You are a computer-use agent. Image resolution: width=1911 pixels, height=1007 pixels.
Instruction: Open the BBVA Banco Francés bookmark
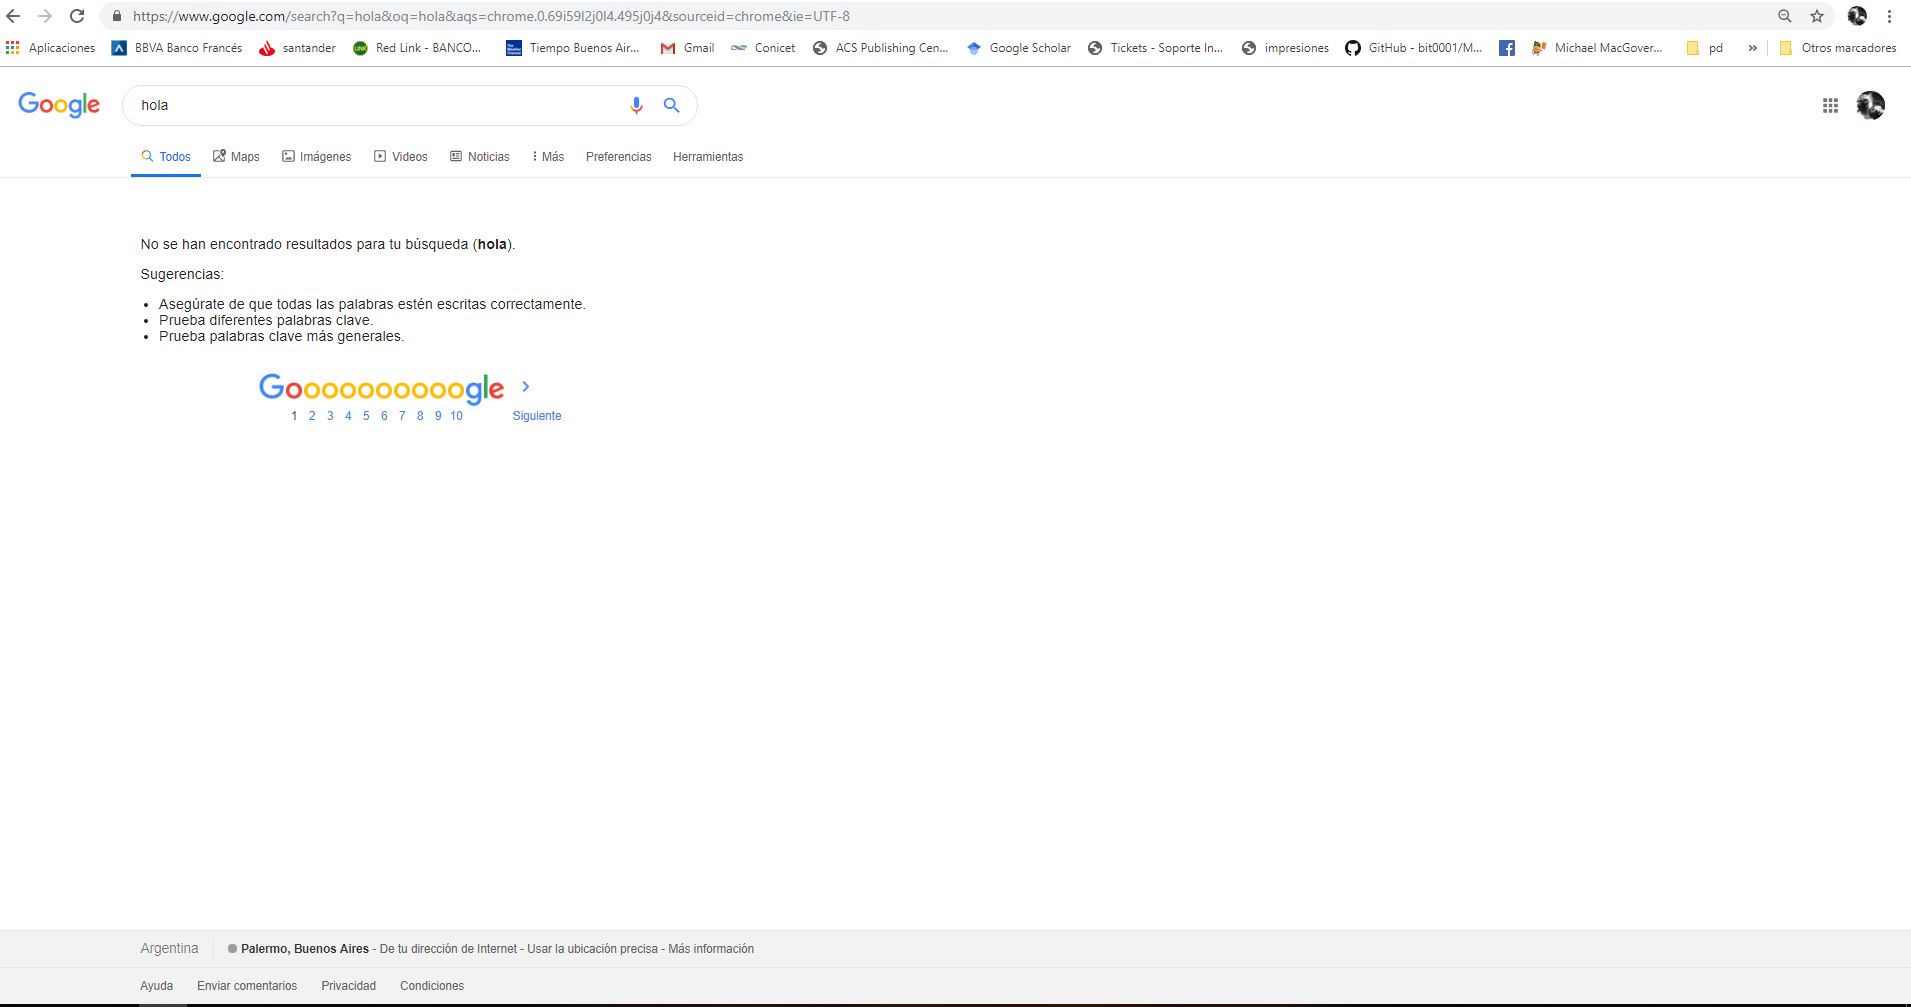click(177, 48)
